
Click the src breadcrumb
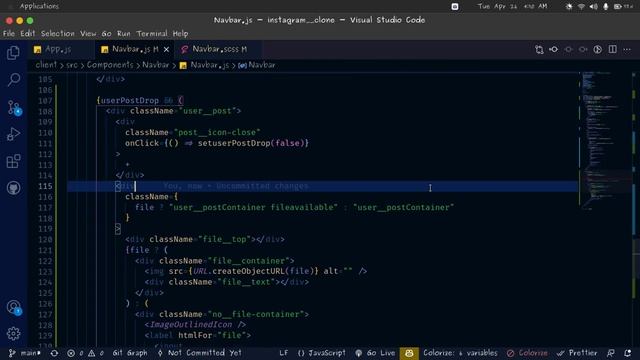72,65
